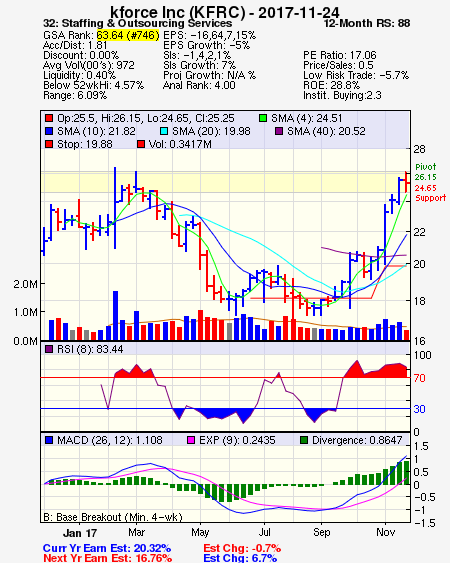Click the Base Breakout footnote text
450x563 pixels.
coord(113,517)
